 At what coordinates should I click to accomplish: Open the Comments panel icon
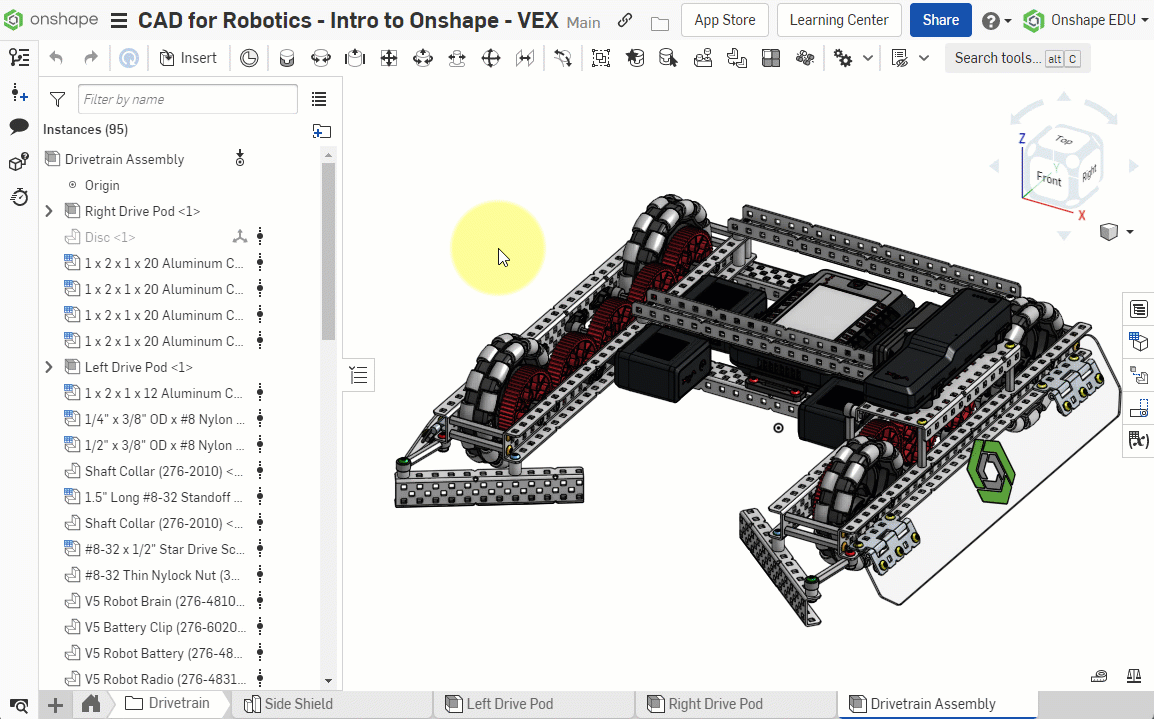(x=18, y=126)
